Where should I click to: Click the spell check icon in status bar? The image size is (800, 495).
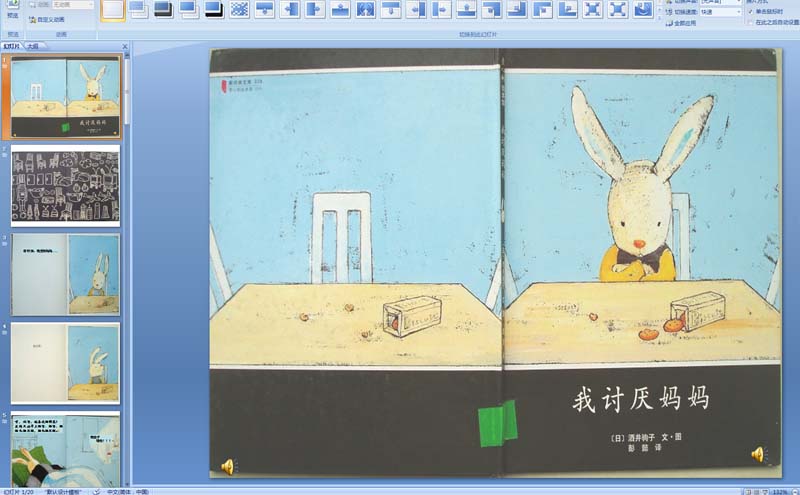[x=96, y=491]
